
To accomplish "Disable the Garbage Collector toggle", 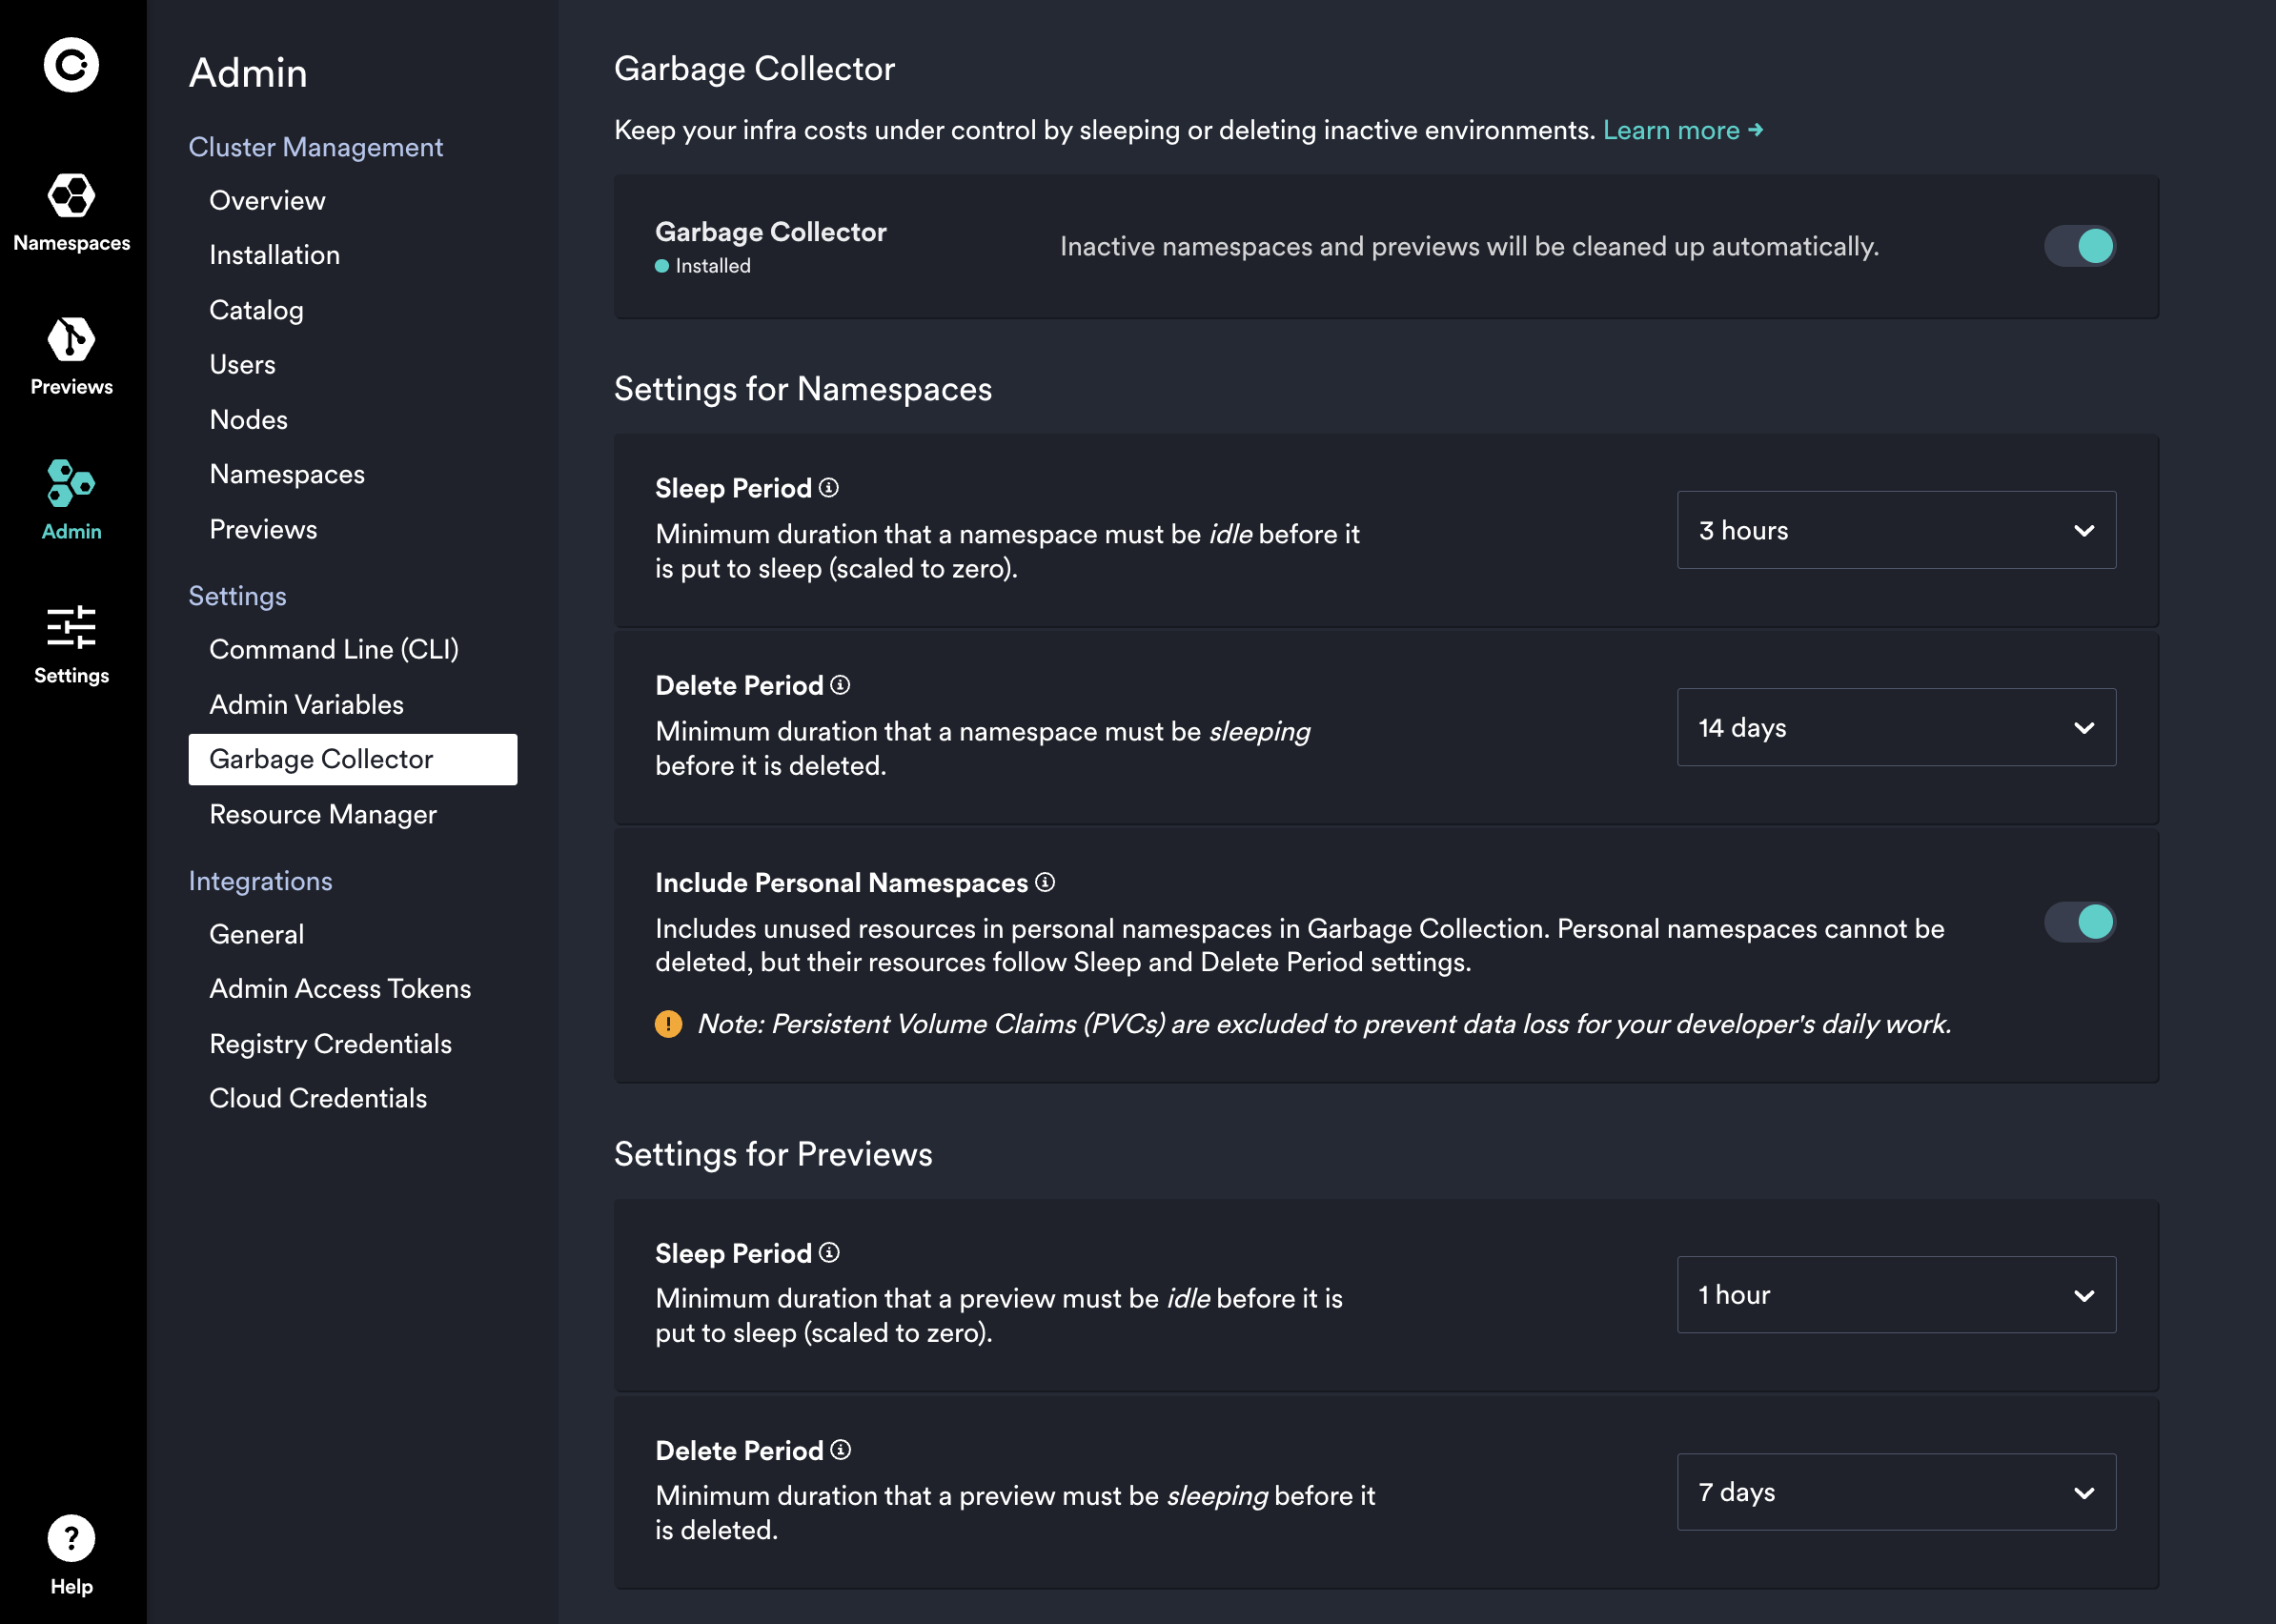I will [x=2080, y=245].
